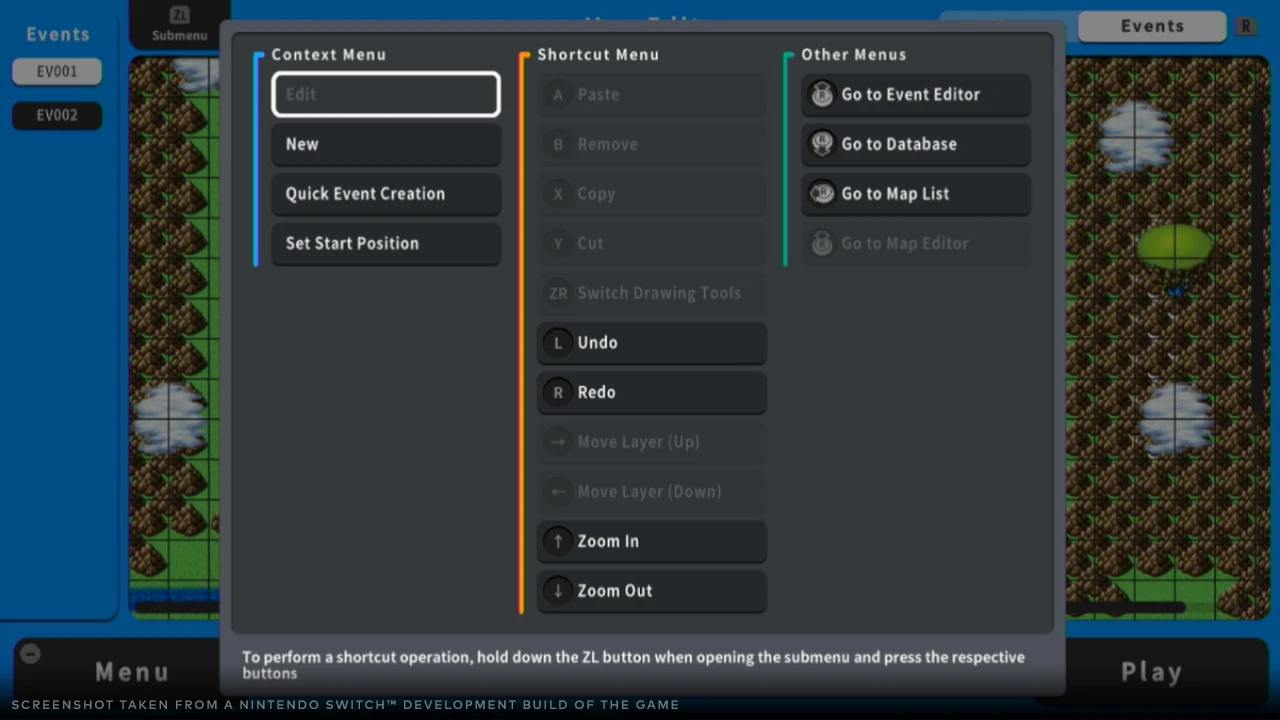
Task: Click the ZL Submenu icon at top
Action: pyautogui.click(x=179, y=16)
